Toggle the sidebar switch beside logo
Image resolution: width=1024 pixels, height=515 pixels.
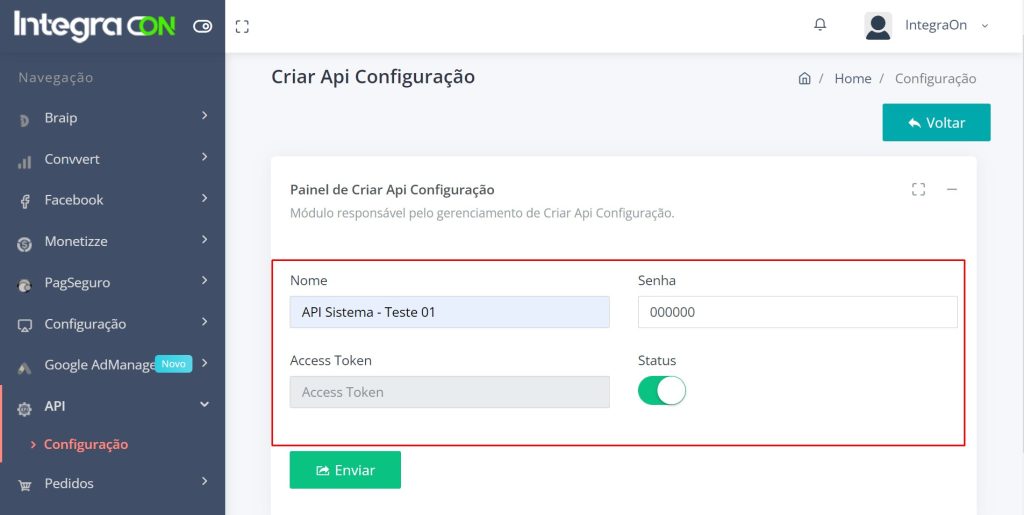coord(203,26)
